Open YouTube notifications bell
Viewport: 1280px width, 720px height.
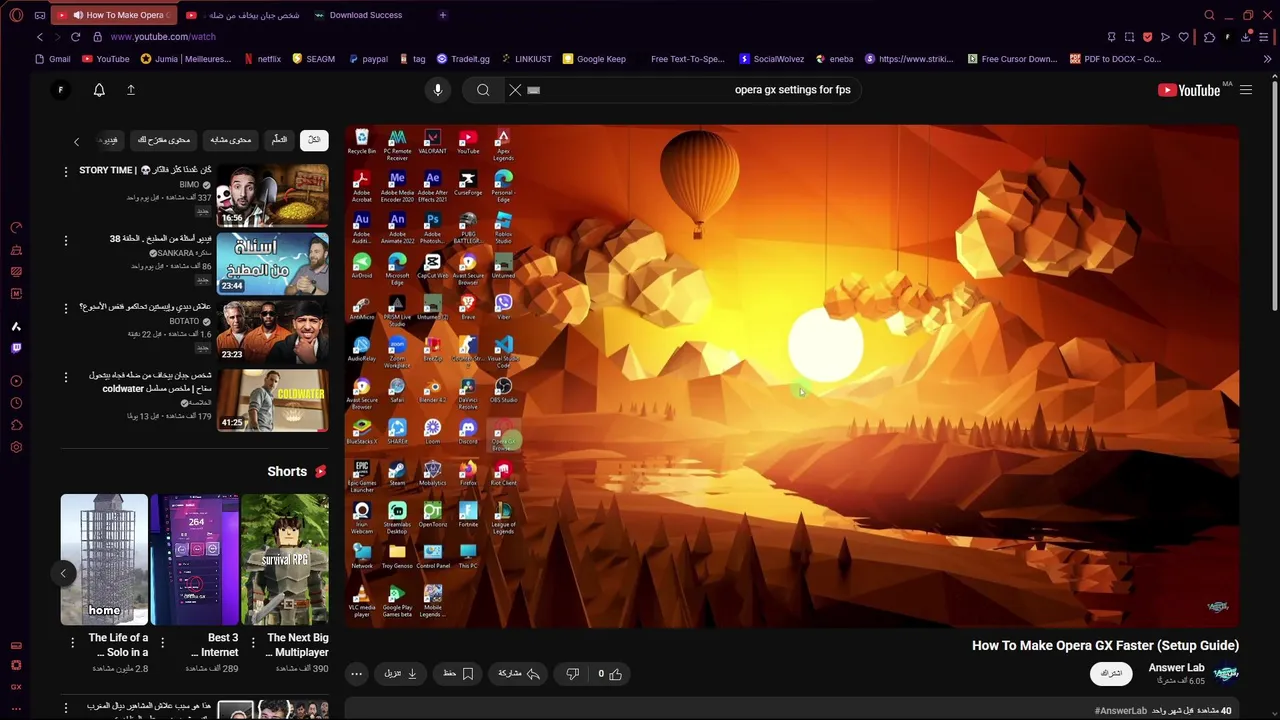tap(99, 90)
